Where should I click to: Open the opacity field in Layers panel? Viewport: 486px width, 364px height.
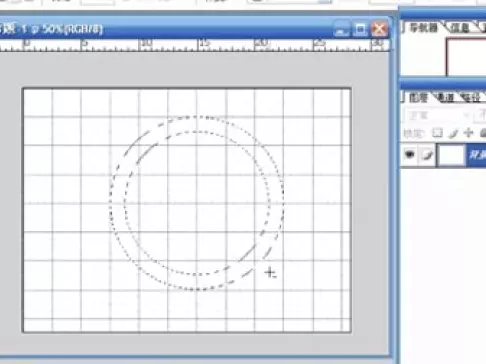pos(482,115)
